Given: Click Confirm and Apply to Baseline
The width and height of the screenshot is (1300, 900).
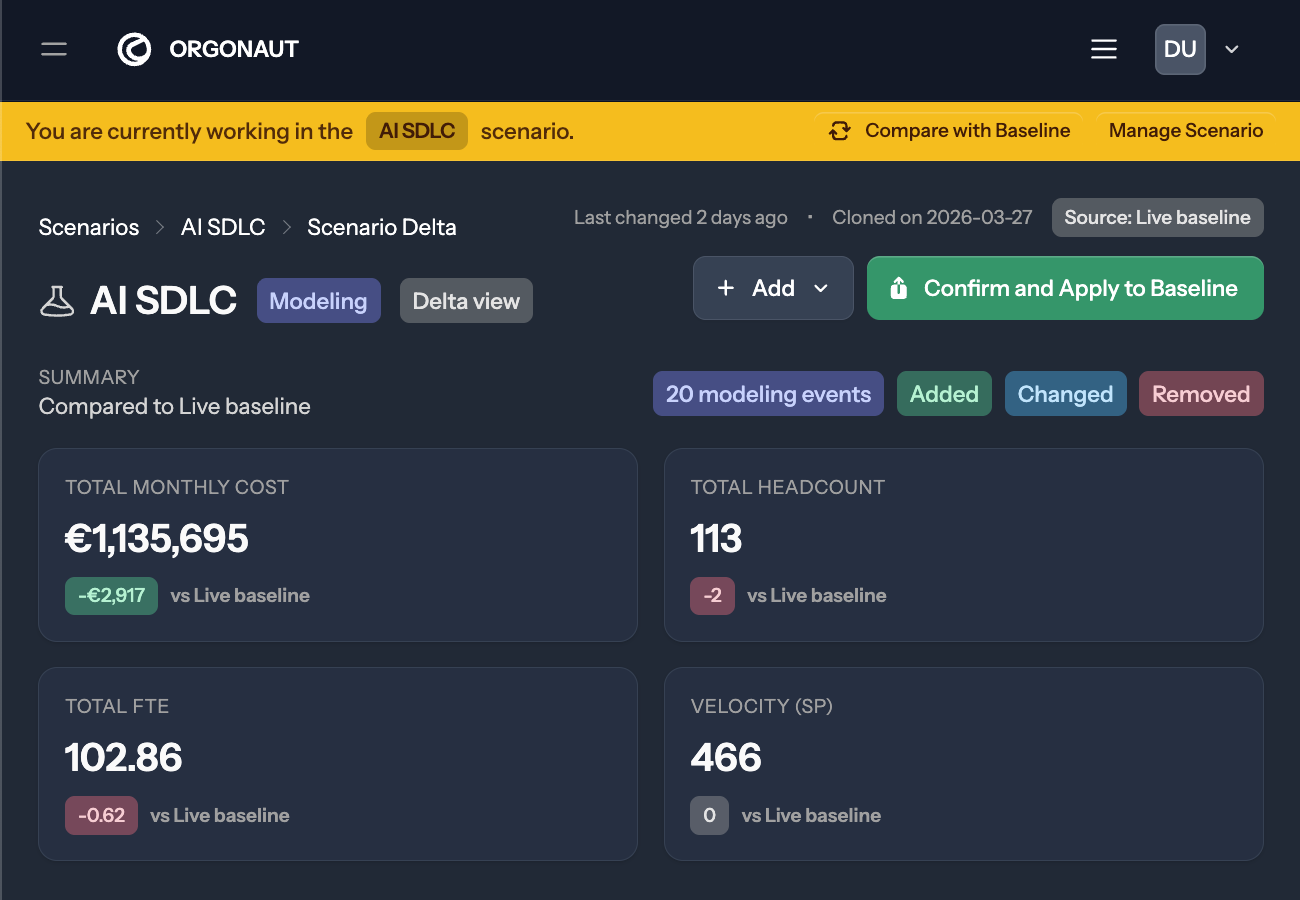Looking at the screenshot, I should click(1065, 288).
